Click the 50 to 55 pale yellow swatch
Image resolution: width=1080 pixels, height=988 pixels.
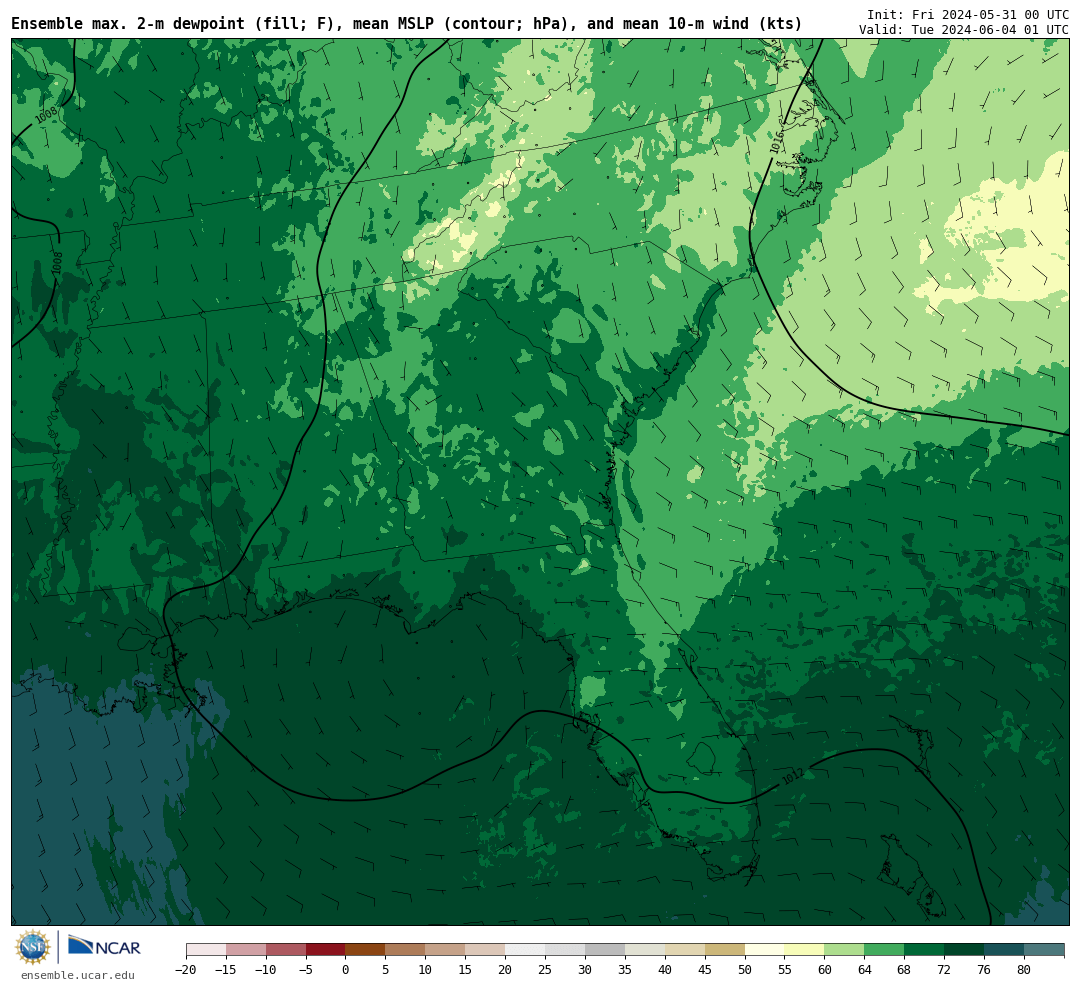click(x=765, y=950)
